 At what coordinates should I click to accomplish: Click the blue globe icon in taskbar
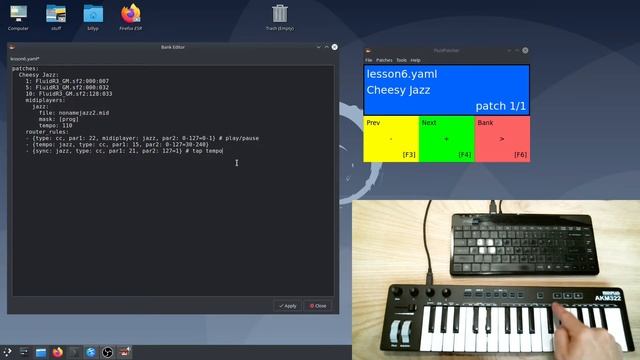click(x=91, y=352)
